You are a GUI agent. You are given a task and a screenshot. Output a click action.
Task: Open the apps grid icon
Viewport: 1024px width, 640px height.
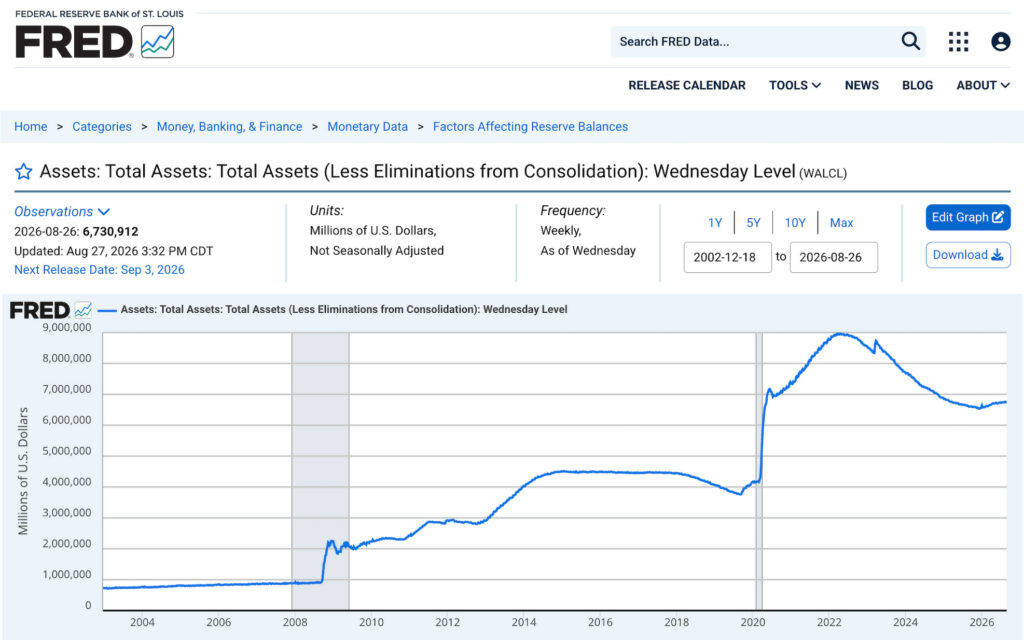coord(958,41)
